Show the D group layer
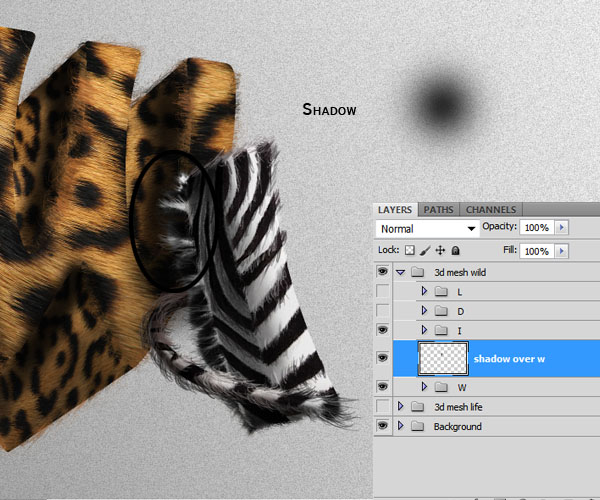This screenshot has width=600, height=500. pyautogui.click(x=382, y=310)
